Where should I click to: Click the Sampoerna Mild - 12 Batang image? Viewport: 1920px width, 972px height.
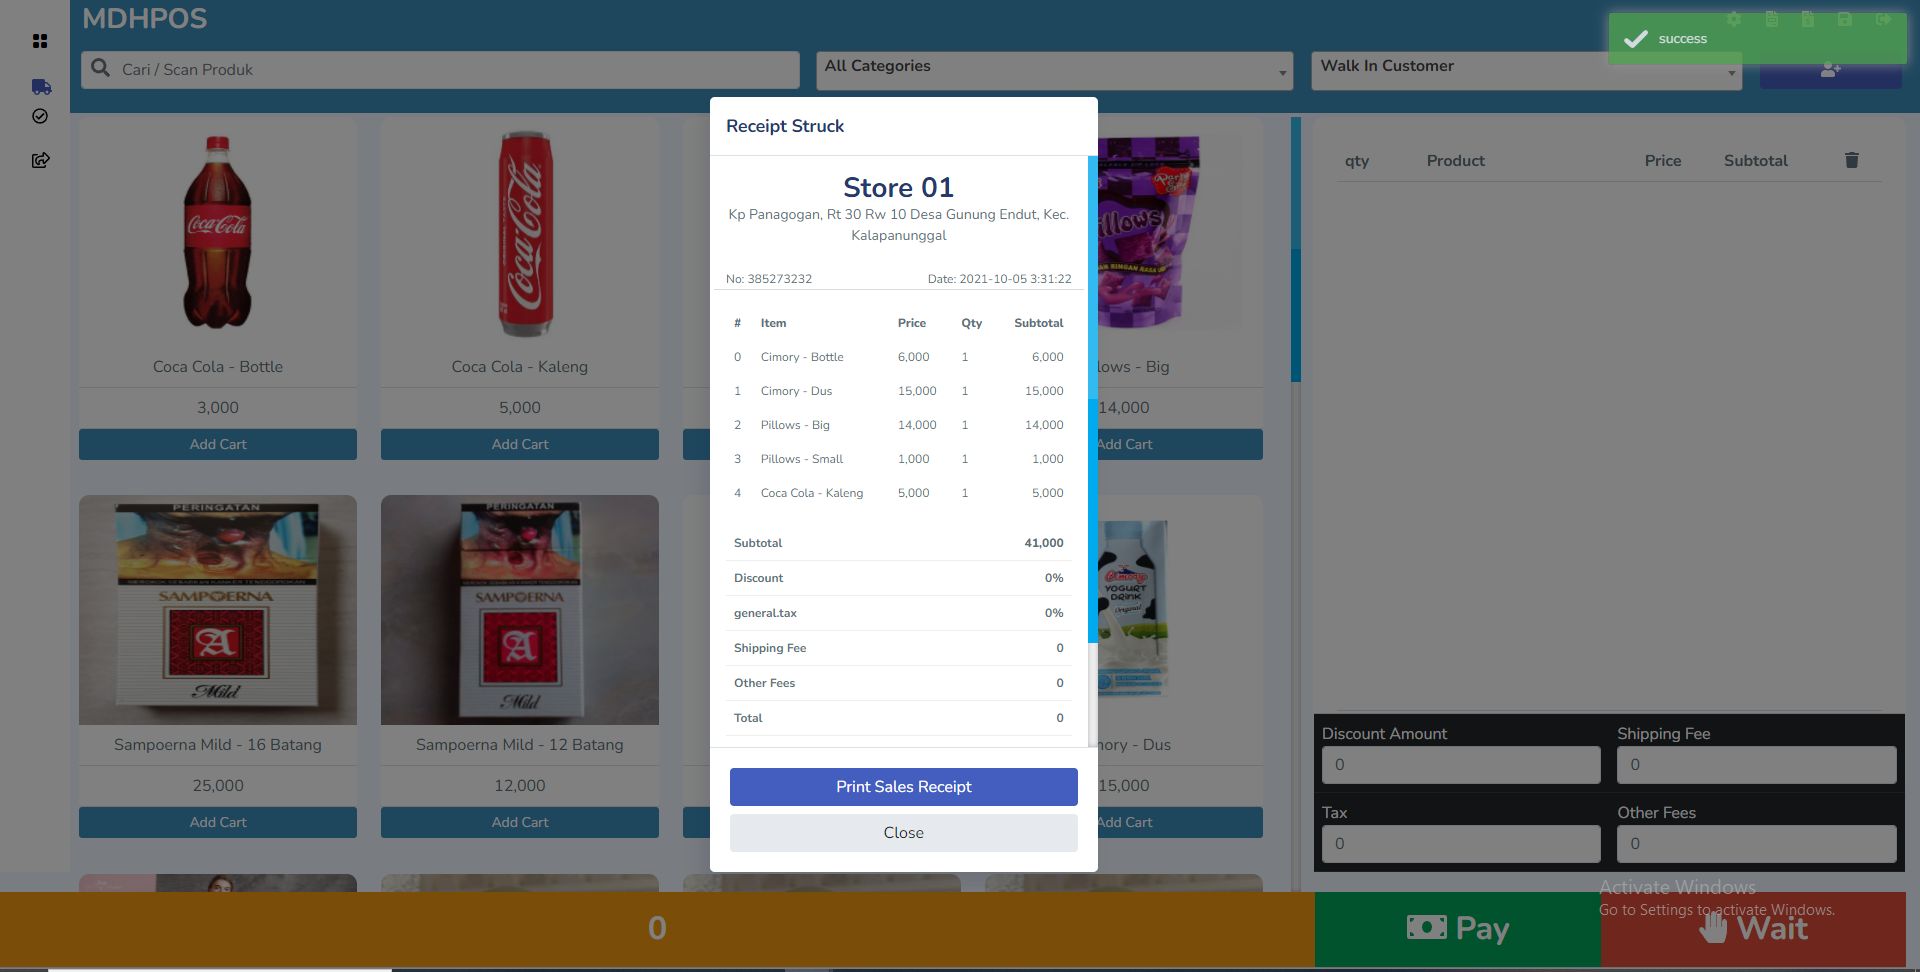[x=520, y=610]
